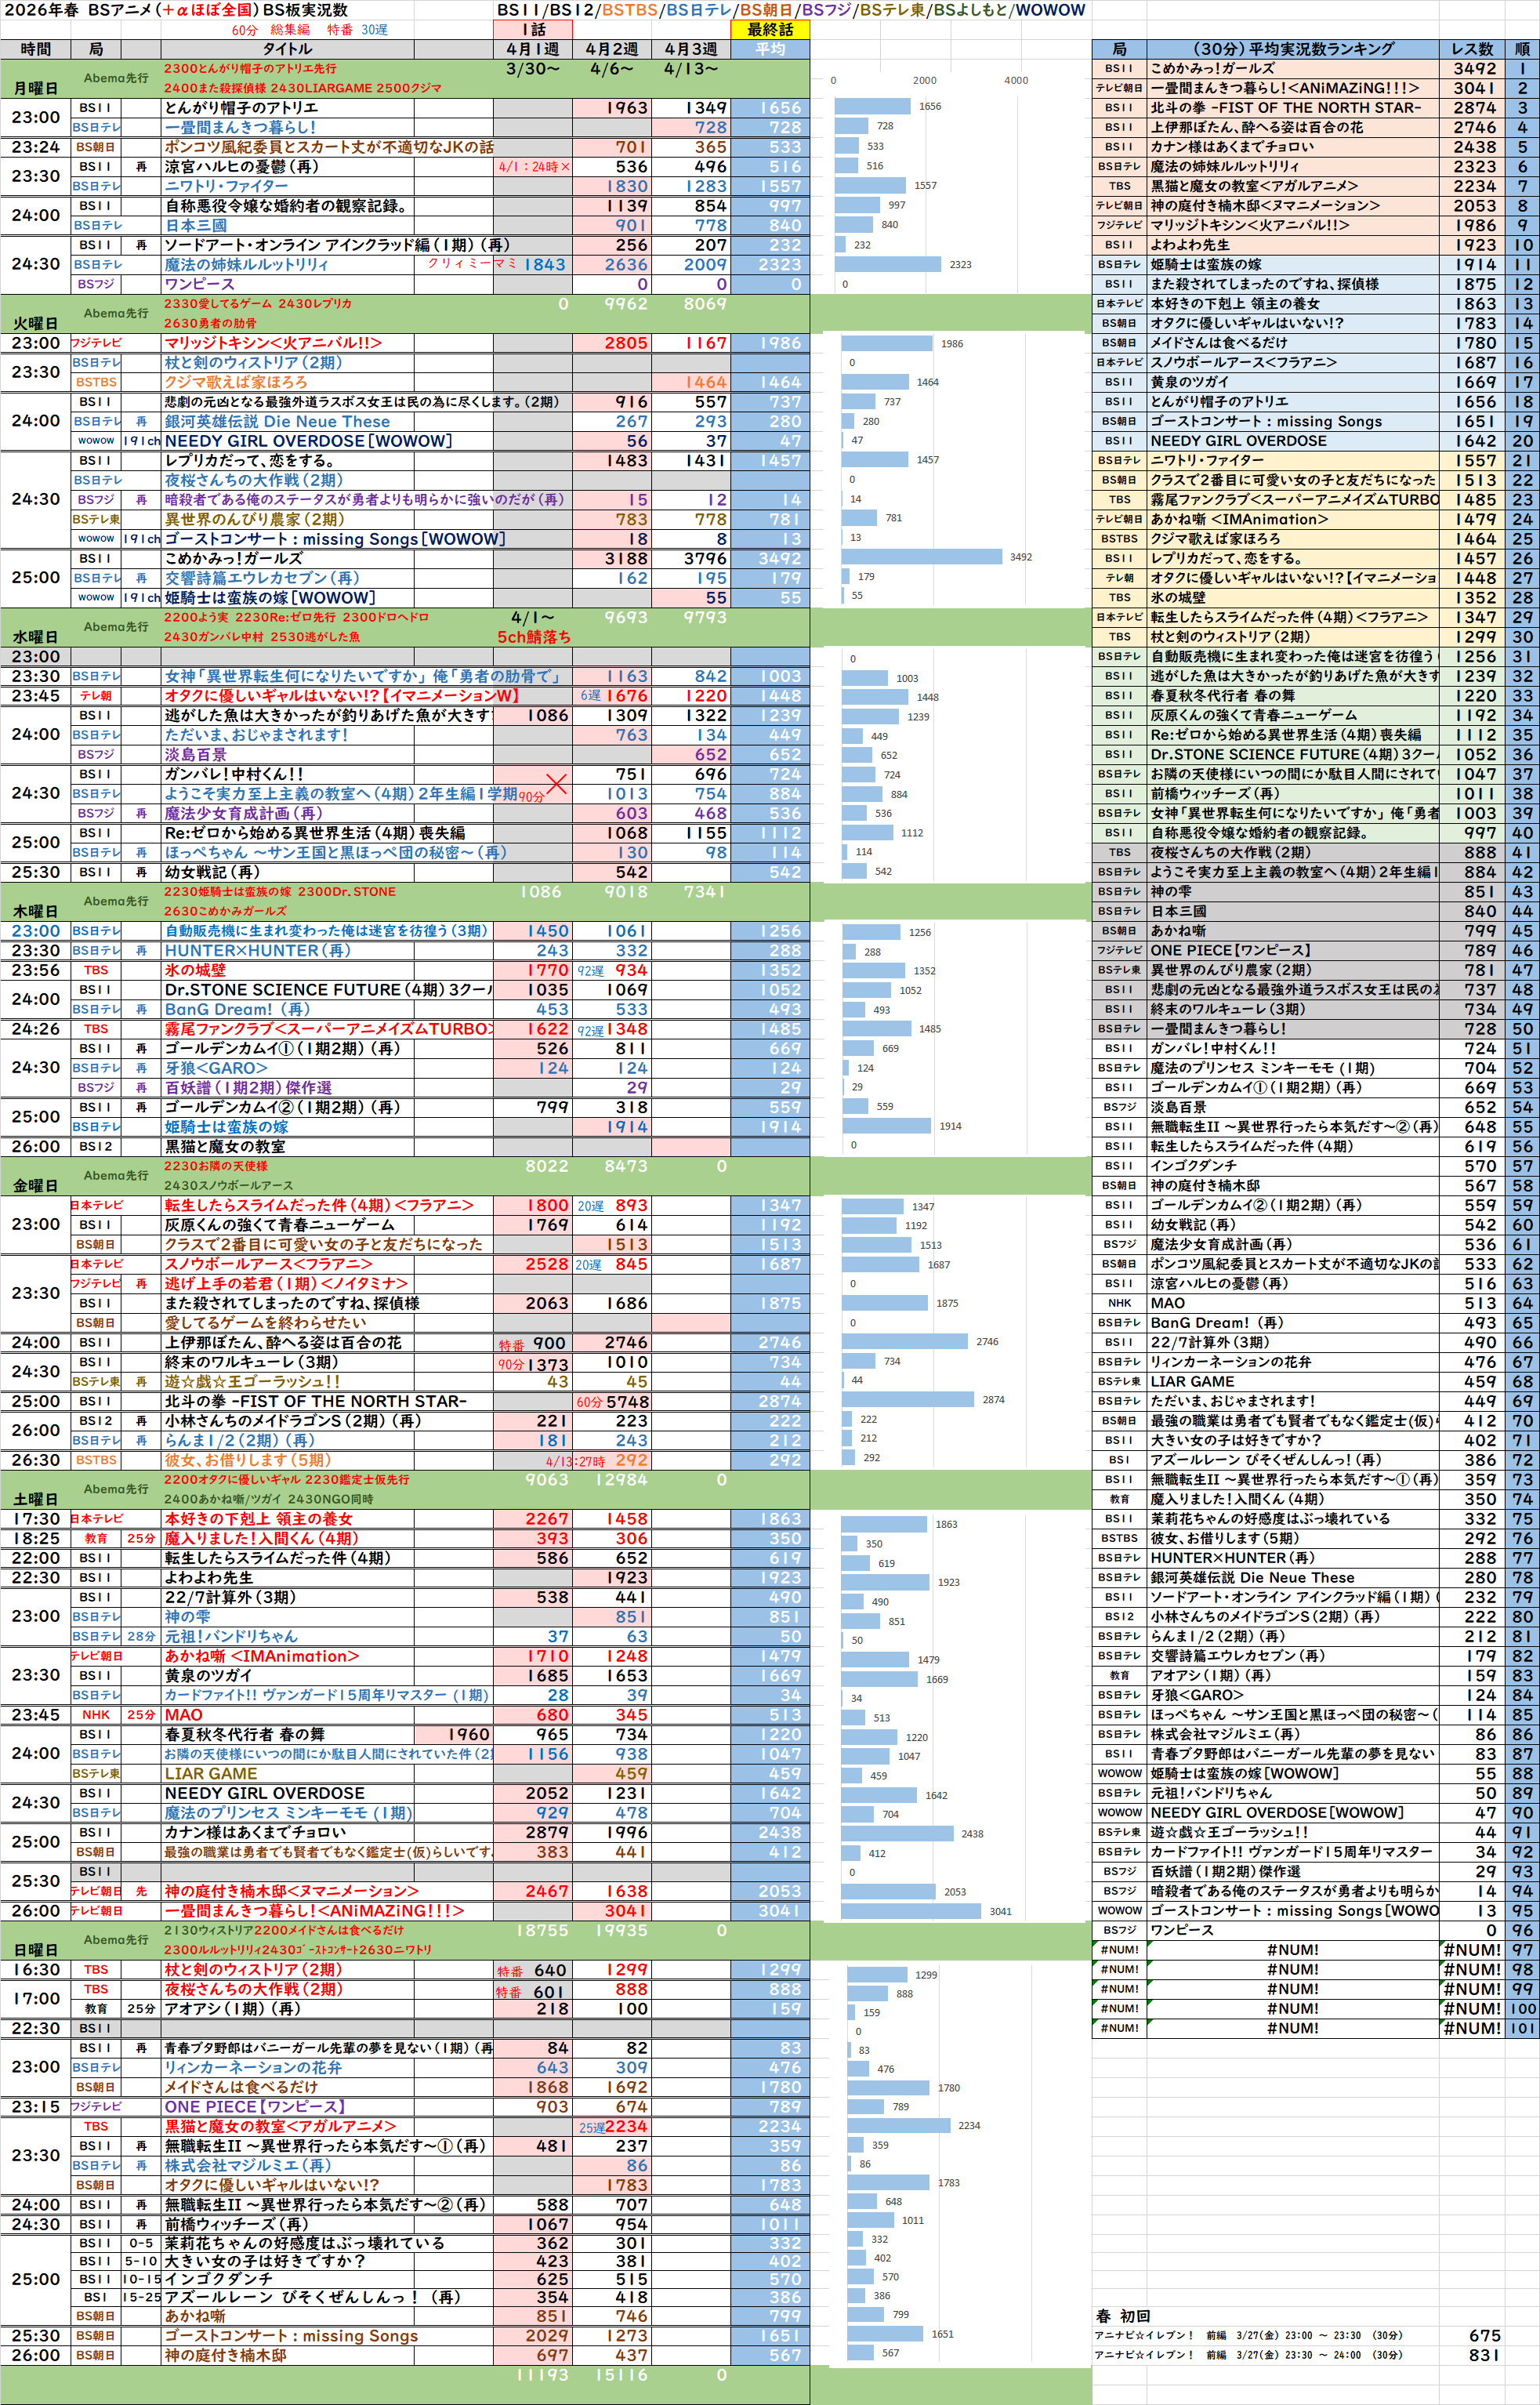Select the 春 初回 label
The image size is (1540, 2405).
[x=1122, y=2316]
